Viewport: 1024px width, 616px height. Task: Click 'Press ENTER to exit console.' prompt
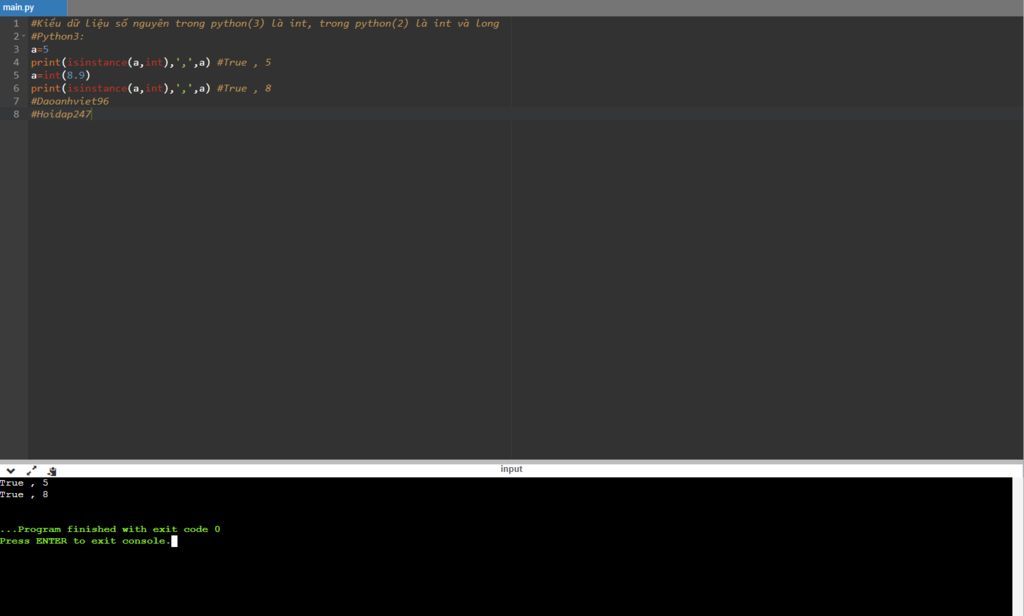(x=86, y=541)
